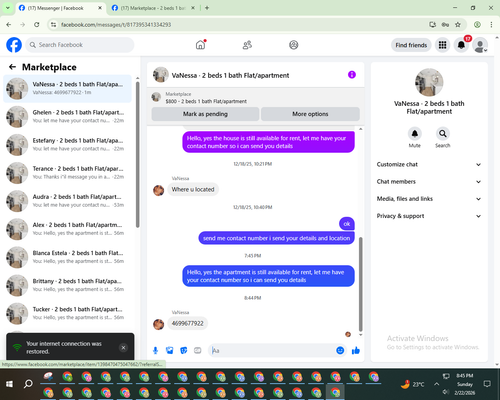Click the Find friends button

pyautogui.click(x=411, y=45)
